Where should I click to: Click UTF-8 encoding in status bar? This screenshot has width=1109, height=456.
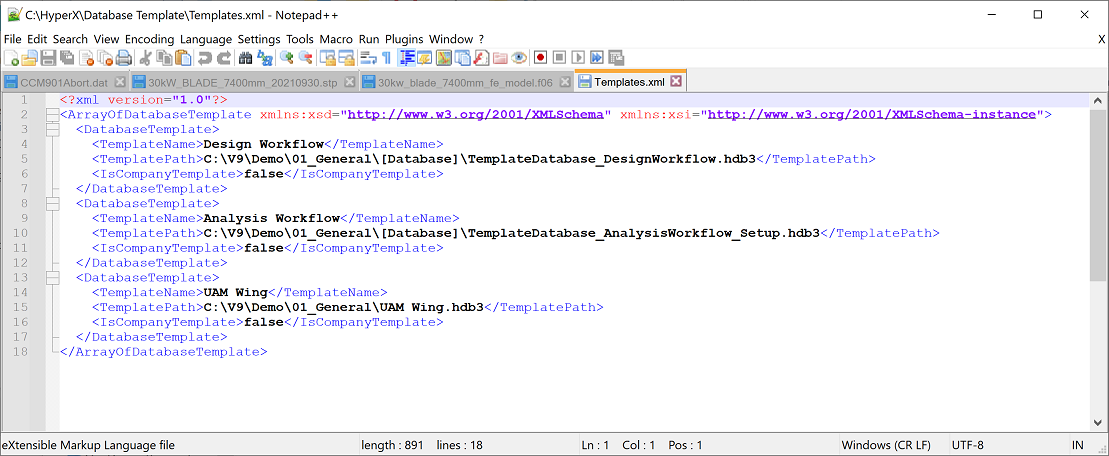click(968, 445)
